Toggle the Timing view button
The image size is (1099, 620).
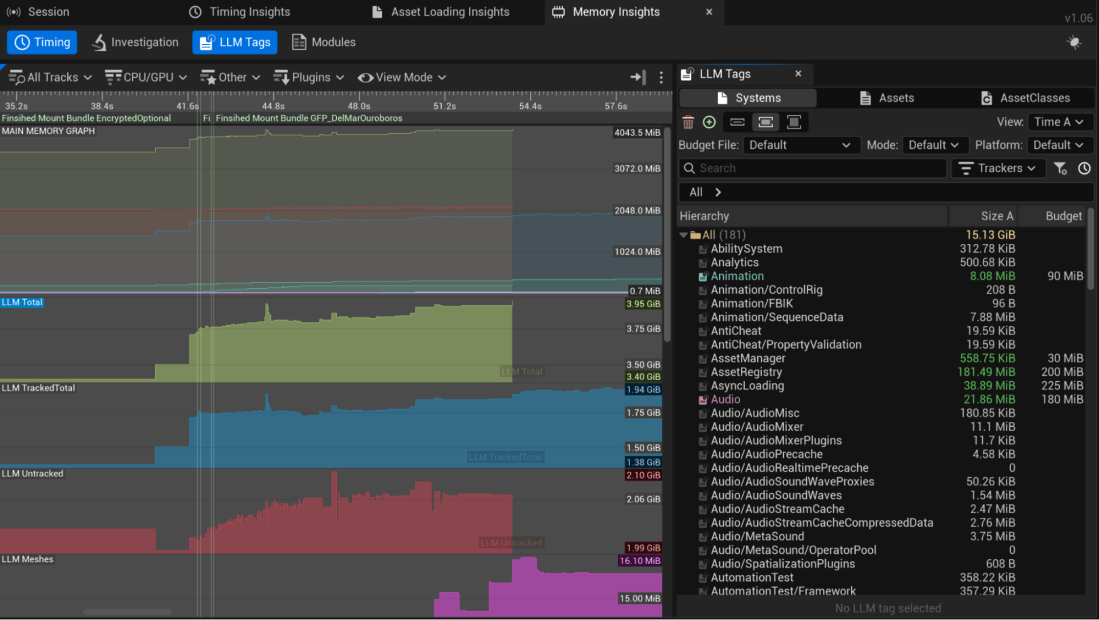[42, 42]
